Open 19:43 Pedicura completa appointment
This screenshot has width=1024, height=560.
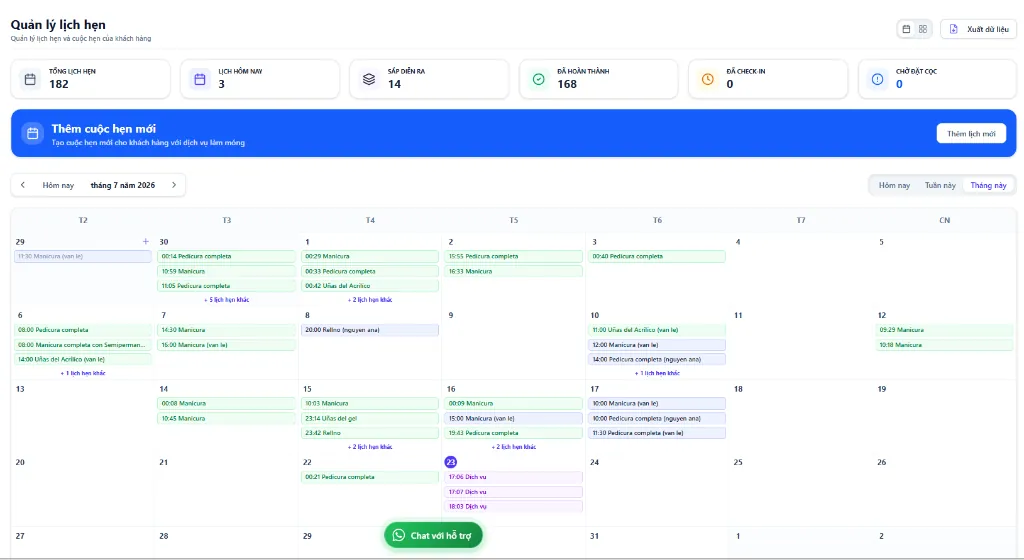(x=513, y=433)
